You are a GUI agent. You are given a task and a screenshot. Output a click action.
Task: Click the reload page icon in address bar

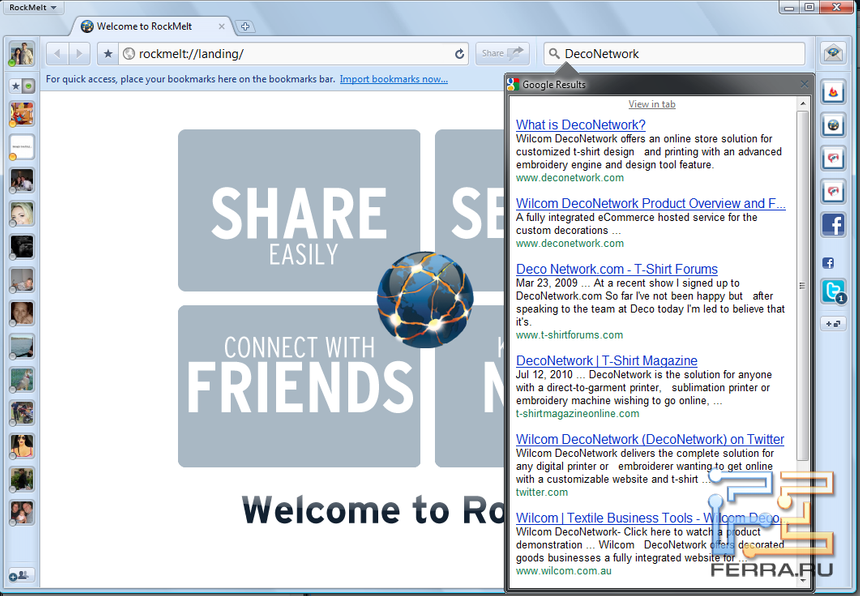[460, 54]
